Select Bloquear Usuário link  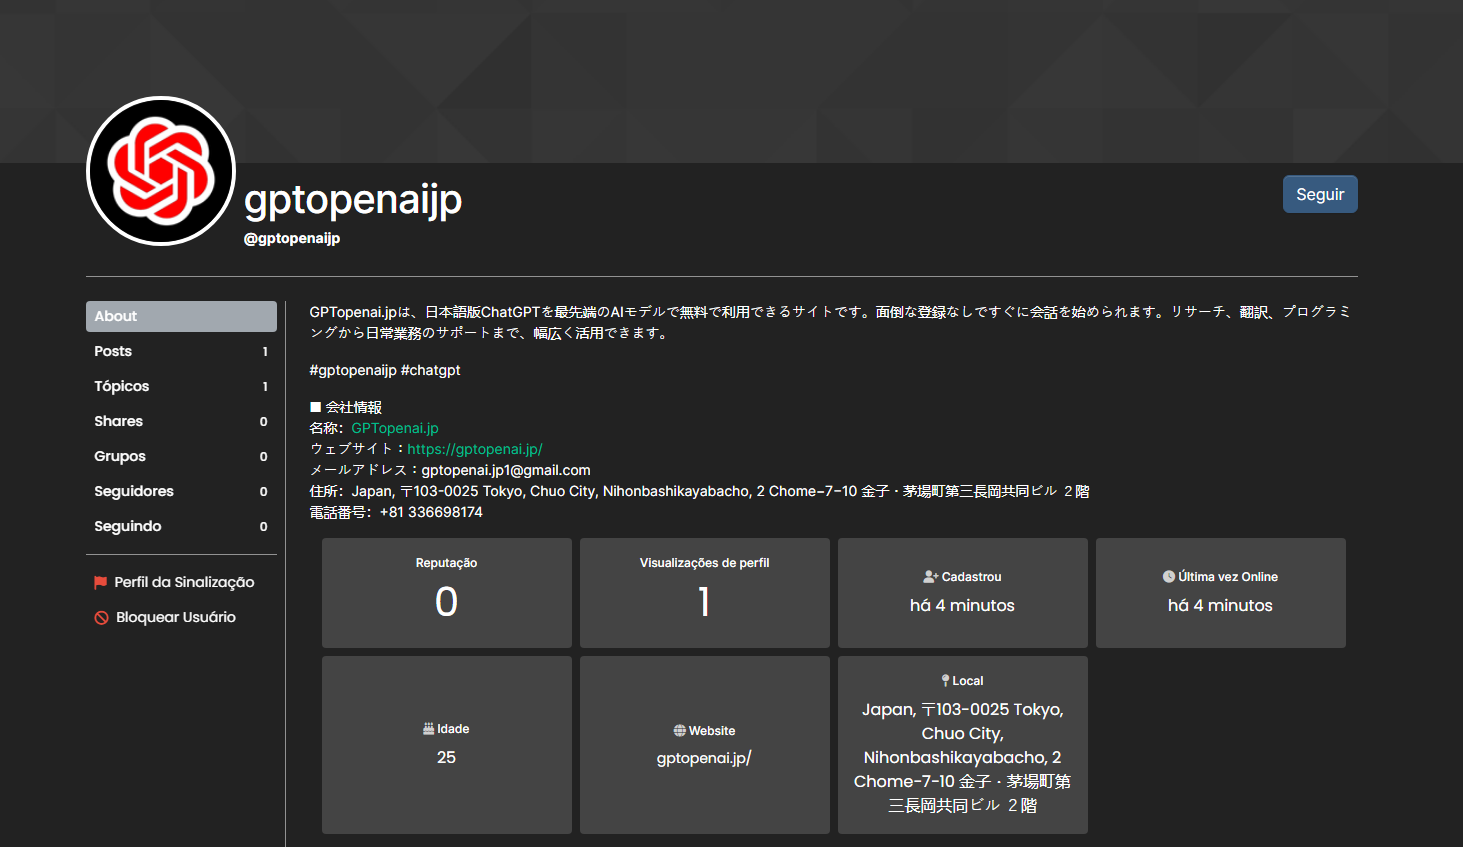pos(176,617)
